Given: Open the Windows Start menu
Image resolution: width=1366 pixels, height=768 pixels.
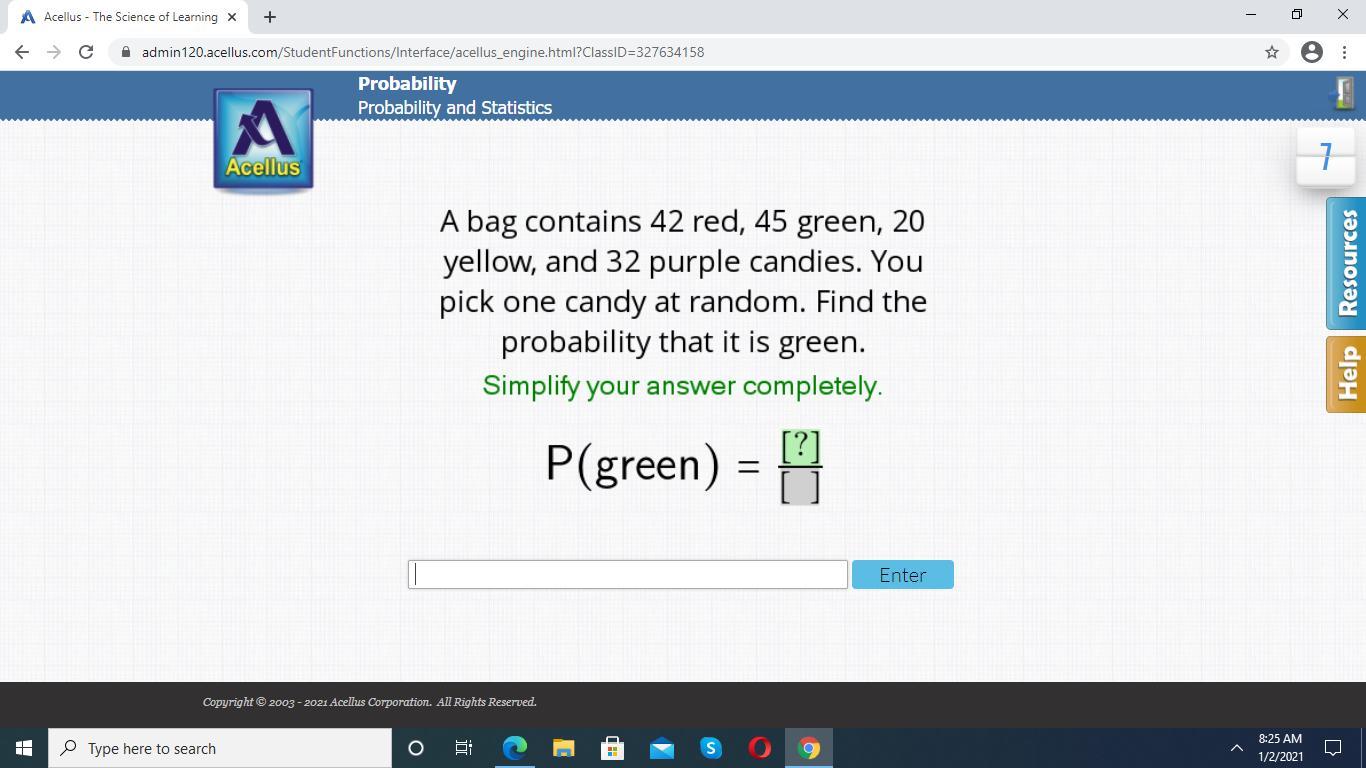Looking at the screenshot, I should coord(24,748).
